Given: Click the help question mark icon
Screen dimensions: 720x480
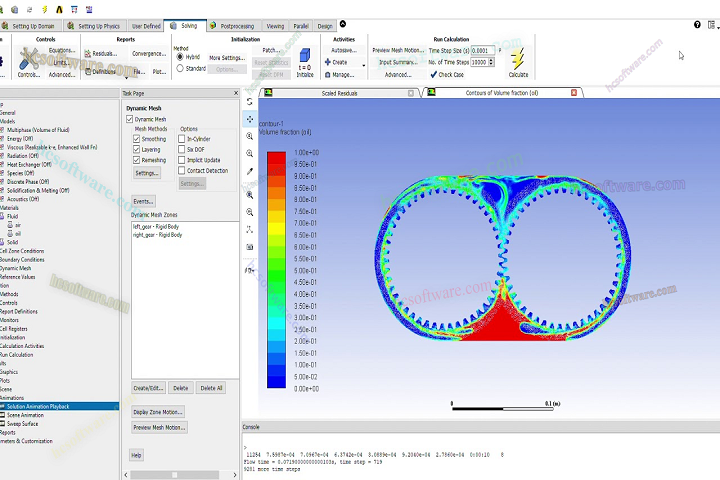Looking at the screenshot, I should coord(697,25).
